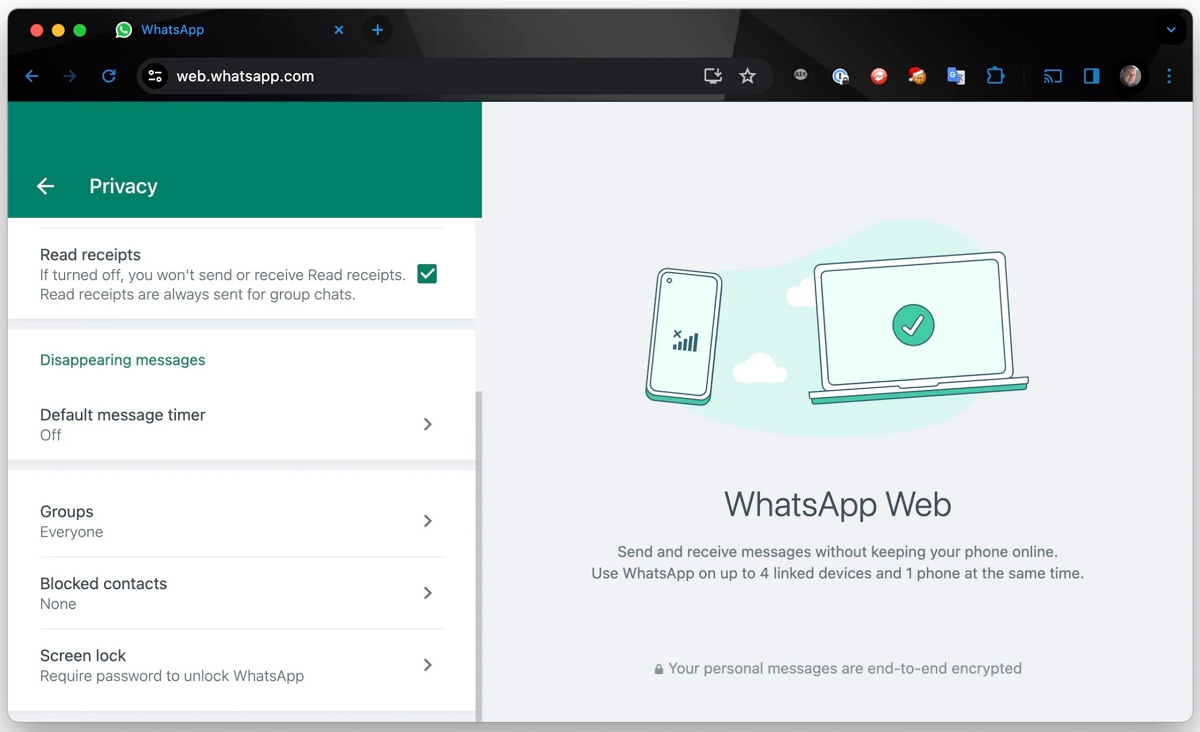Open Screen lock chevron arrow
The height and width of the screenshot is (732, 1200).
tap(427, 665)
